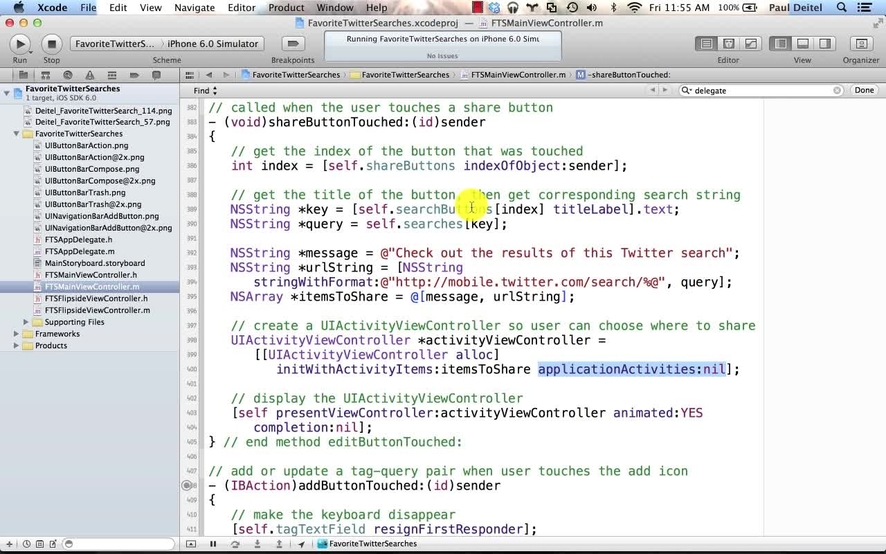Viewport: 886px width, 554px height.
Task: Jump to next find result
Action: [x=665, y=90]
